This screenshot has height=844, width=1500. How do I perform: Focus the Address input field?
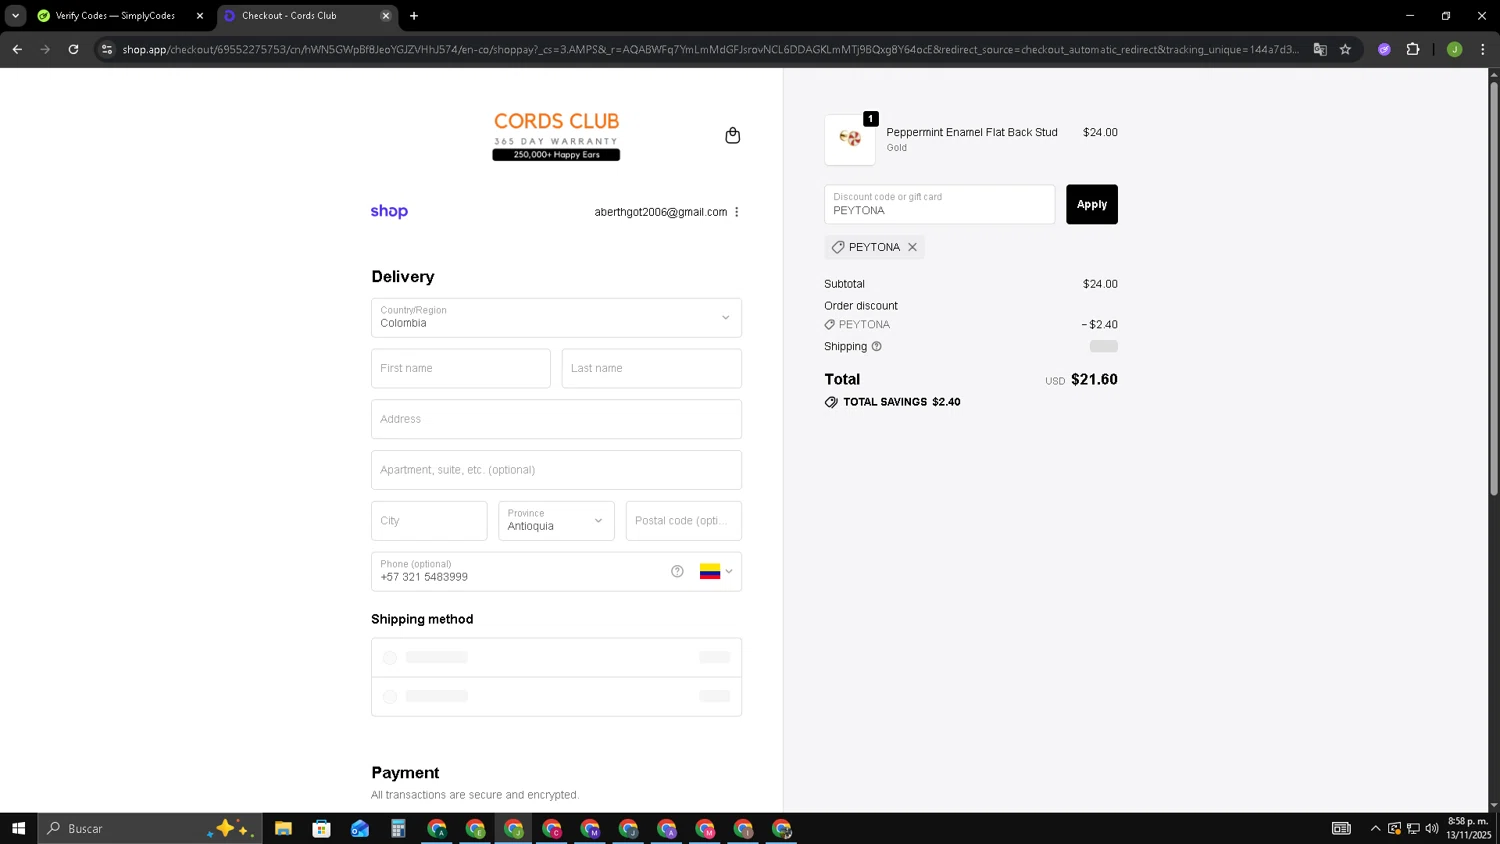click(x=556, y=419)
